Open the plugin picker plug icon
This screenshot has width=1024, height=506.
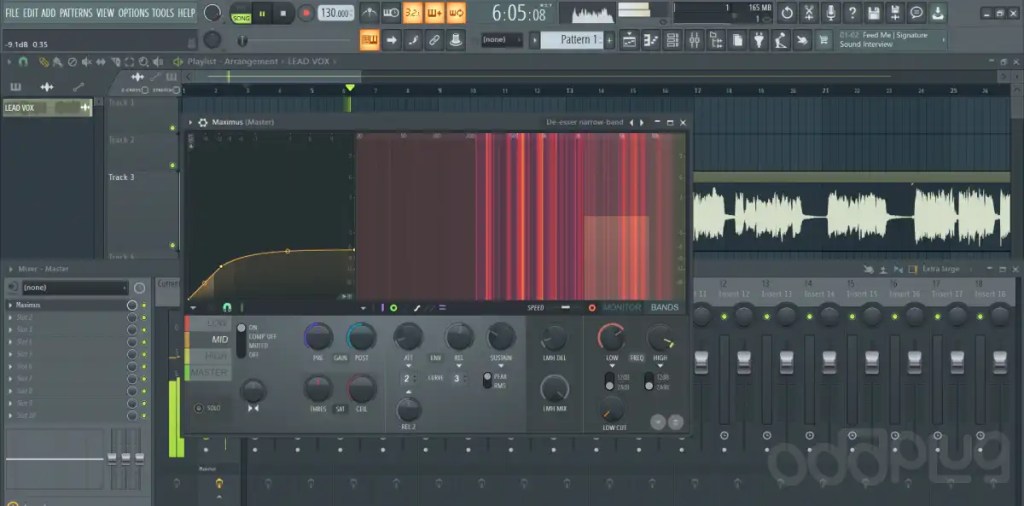pyautogui.click(x=759, y=40)
